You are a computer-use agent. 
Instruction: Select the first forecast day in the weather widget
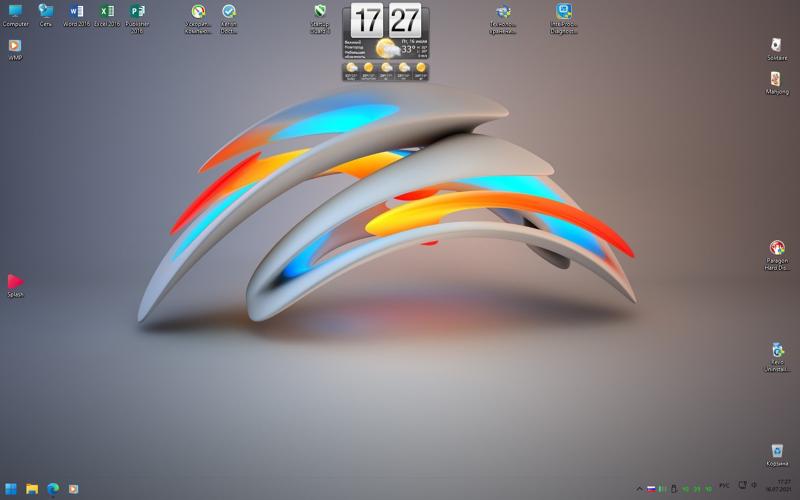point(351,71)
